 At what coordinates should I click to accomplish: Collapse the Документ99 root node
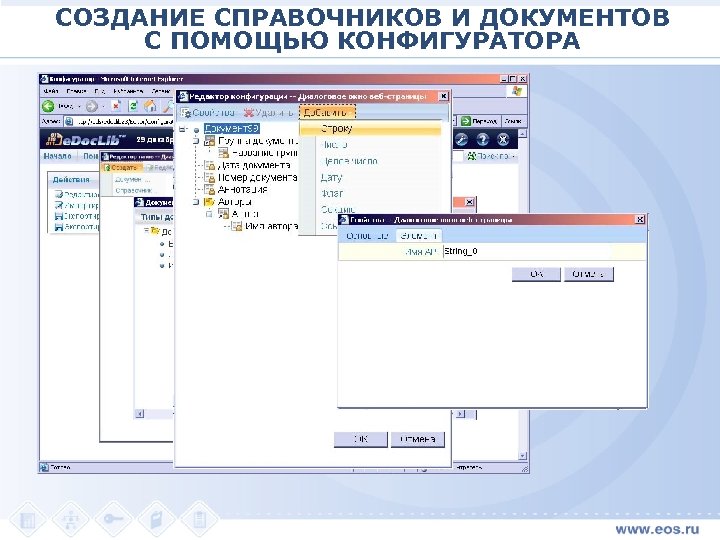coord(183,129)
